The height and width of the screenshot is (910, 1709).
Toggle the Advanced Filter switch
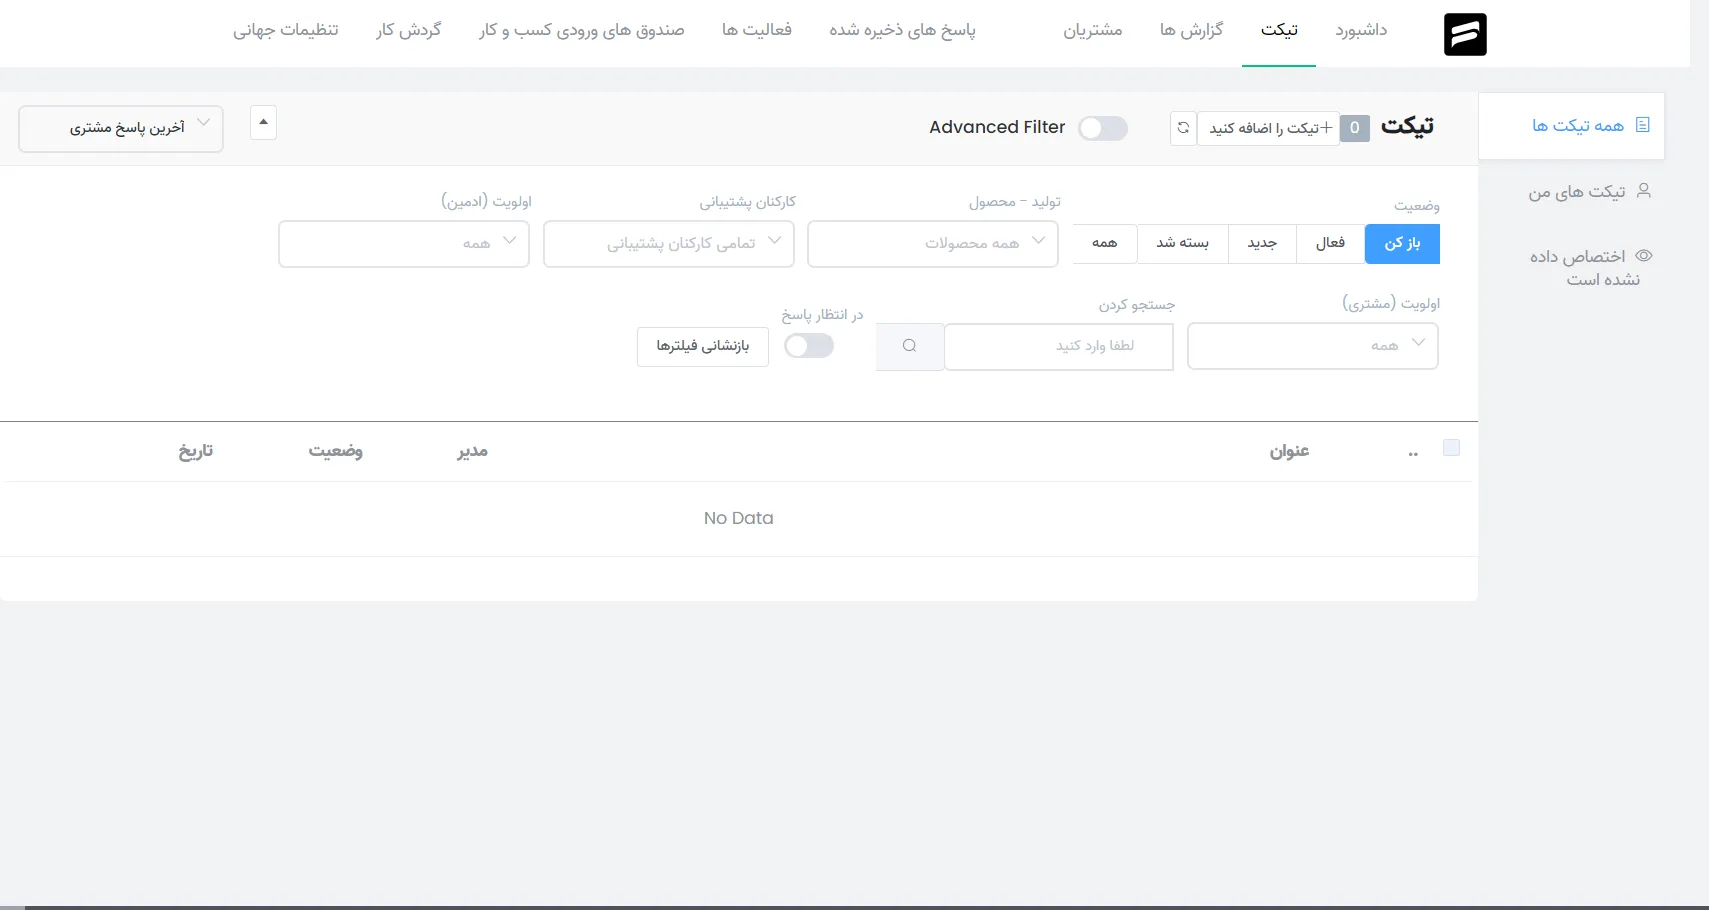coord(1103,128)
